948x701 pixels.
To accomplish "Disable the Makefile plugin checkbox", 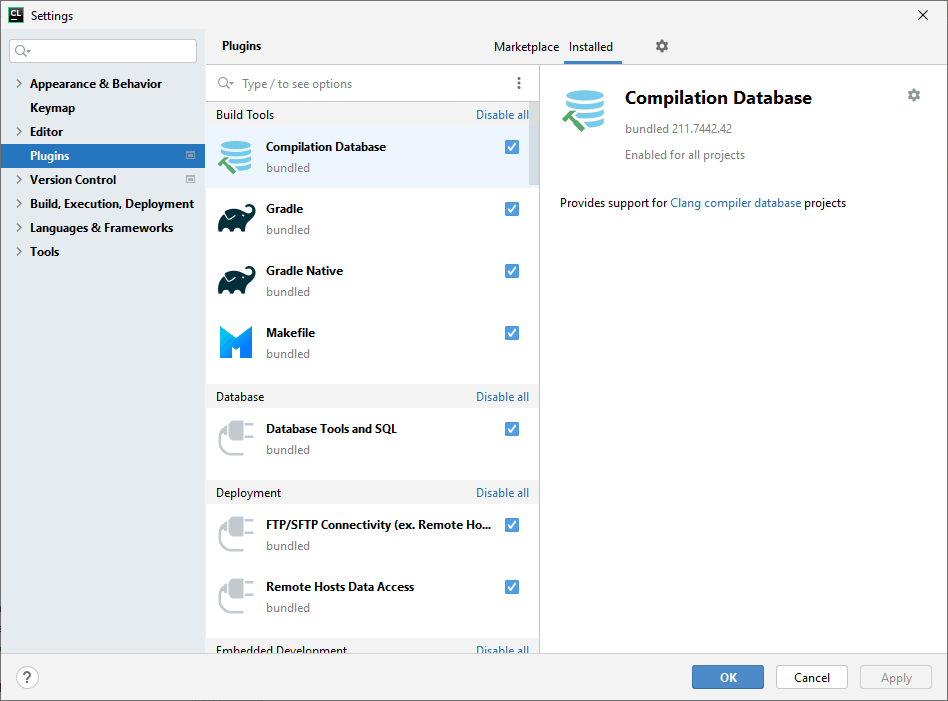I will (x=512, y=333).
